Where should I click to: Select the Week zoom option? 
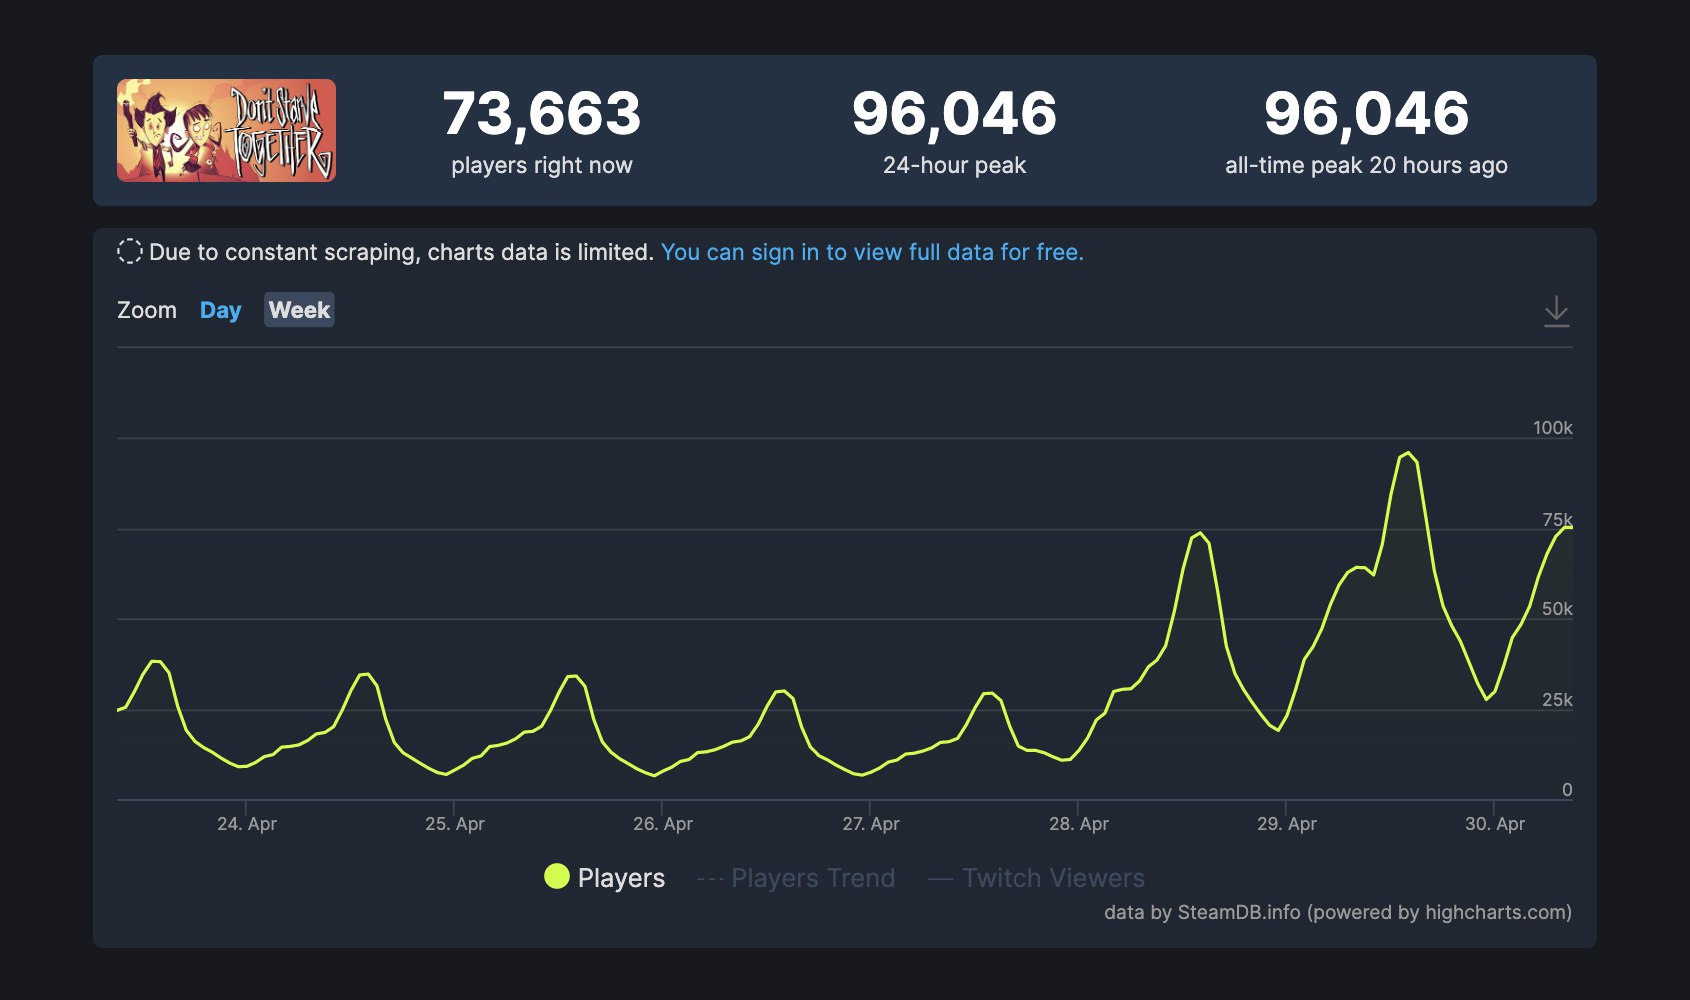(299, 310)
